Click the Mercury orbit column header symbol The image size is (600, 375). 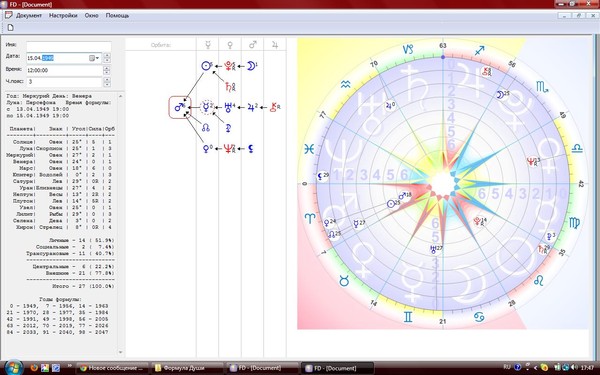point(208,45)
